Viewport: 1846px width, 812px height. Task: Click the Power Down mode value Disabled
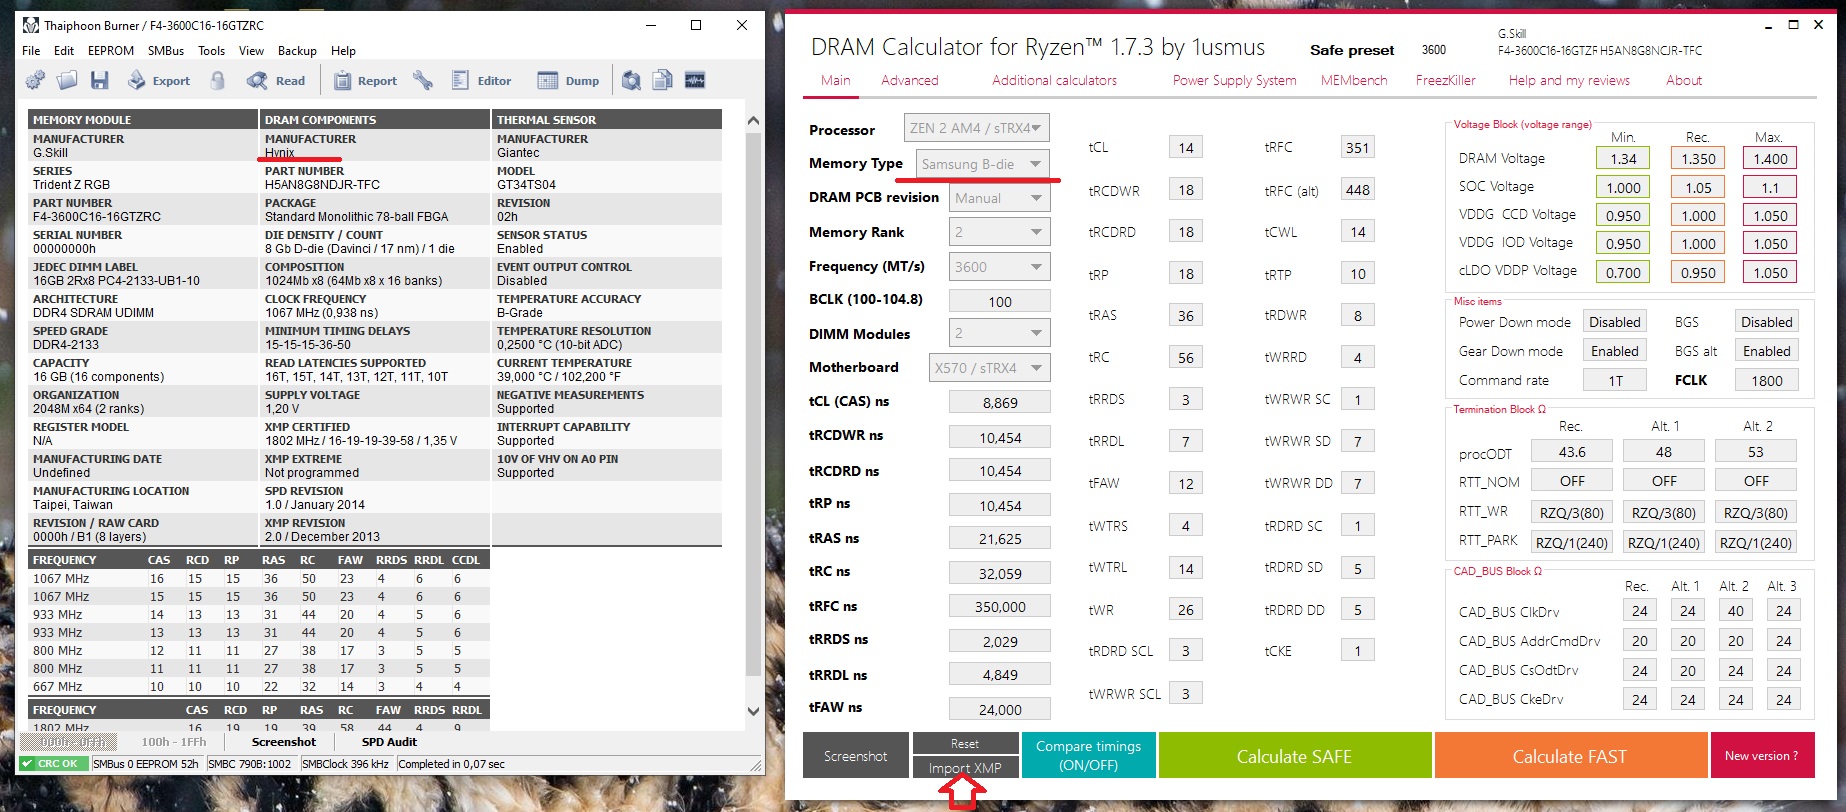1614,322
